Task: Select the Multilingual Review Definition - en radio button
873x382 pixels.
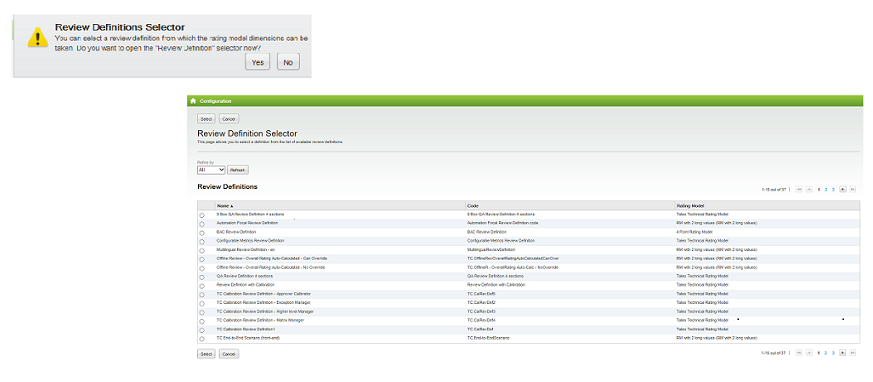Action: coord(202,250)
